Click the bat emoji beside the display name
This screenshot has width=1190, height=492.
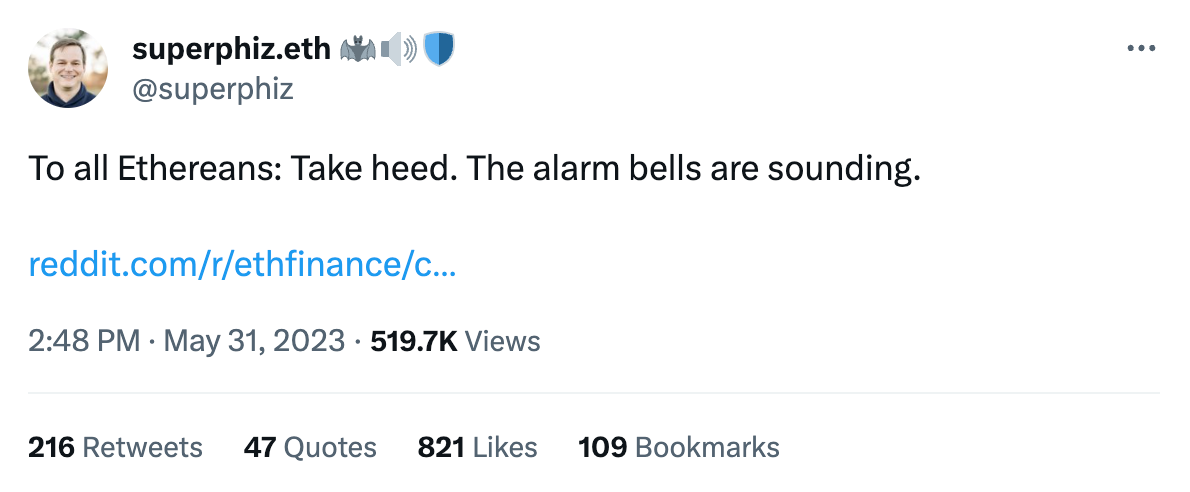tap(357, 49)
